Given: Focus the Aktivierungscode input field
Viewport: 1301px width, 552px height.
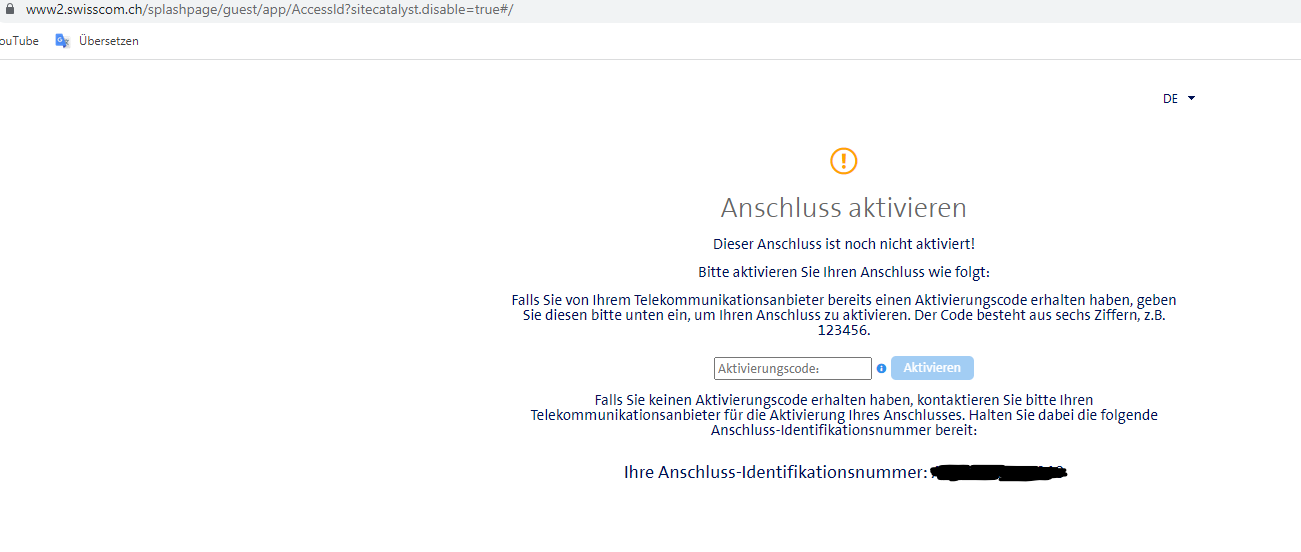Looking at the screenshot, I should [x=792, y=368].
